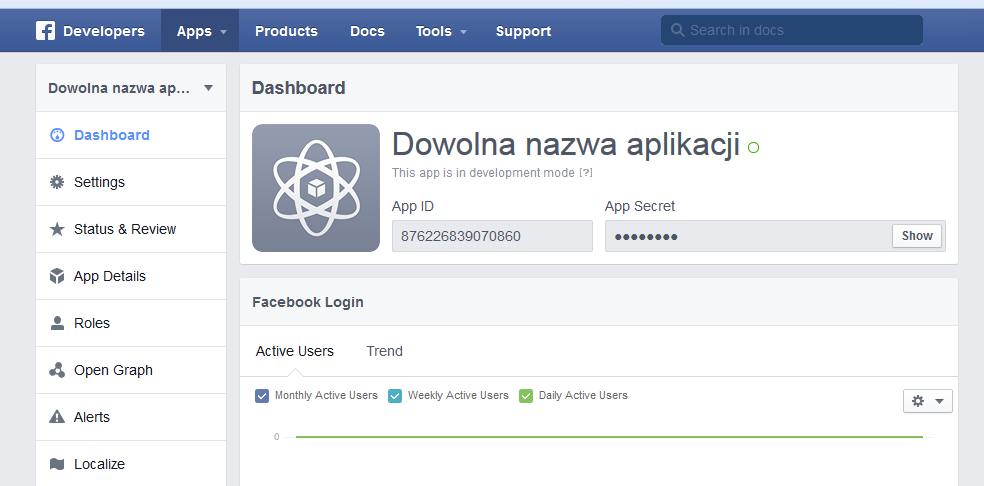Open Dashboard via its gauge icon
The width and height of the screenshot is (984, 486).
57,135
